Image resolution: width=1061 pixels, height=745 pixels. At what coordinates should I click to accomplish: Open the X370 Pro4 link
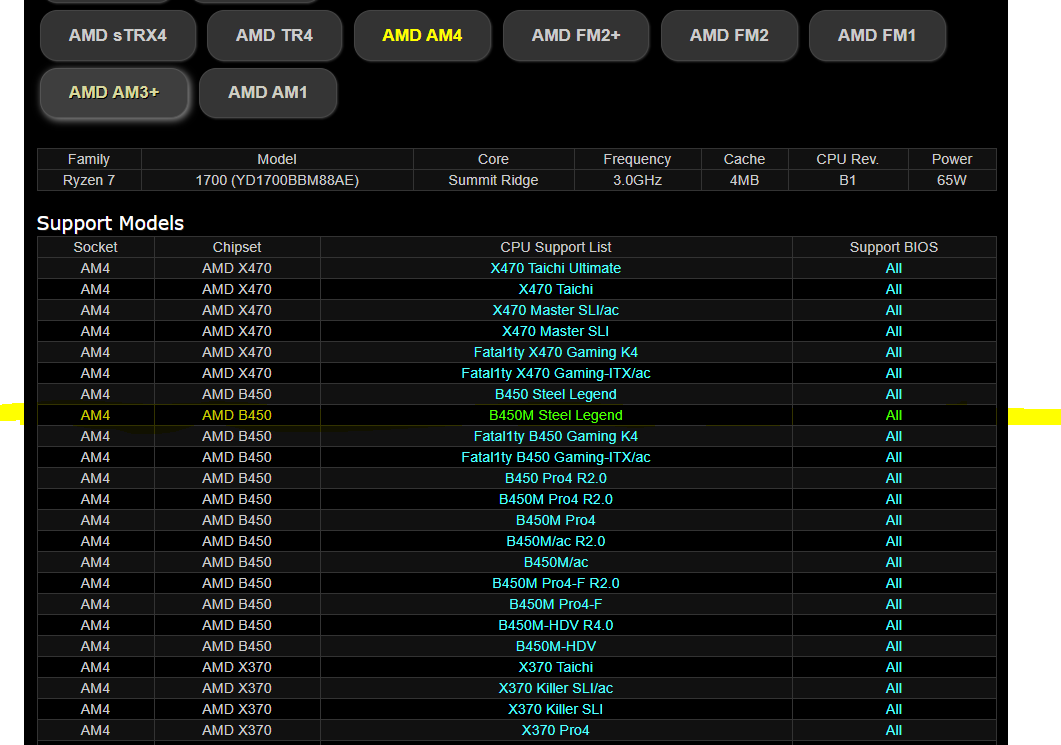[556, 729]
